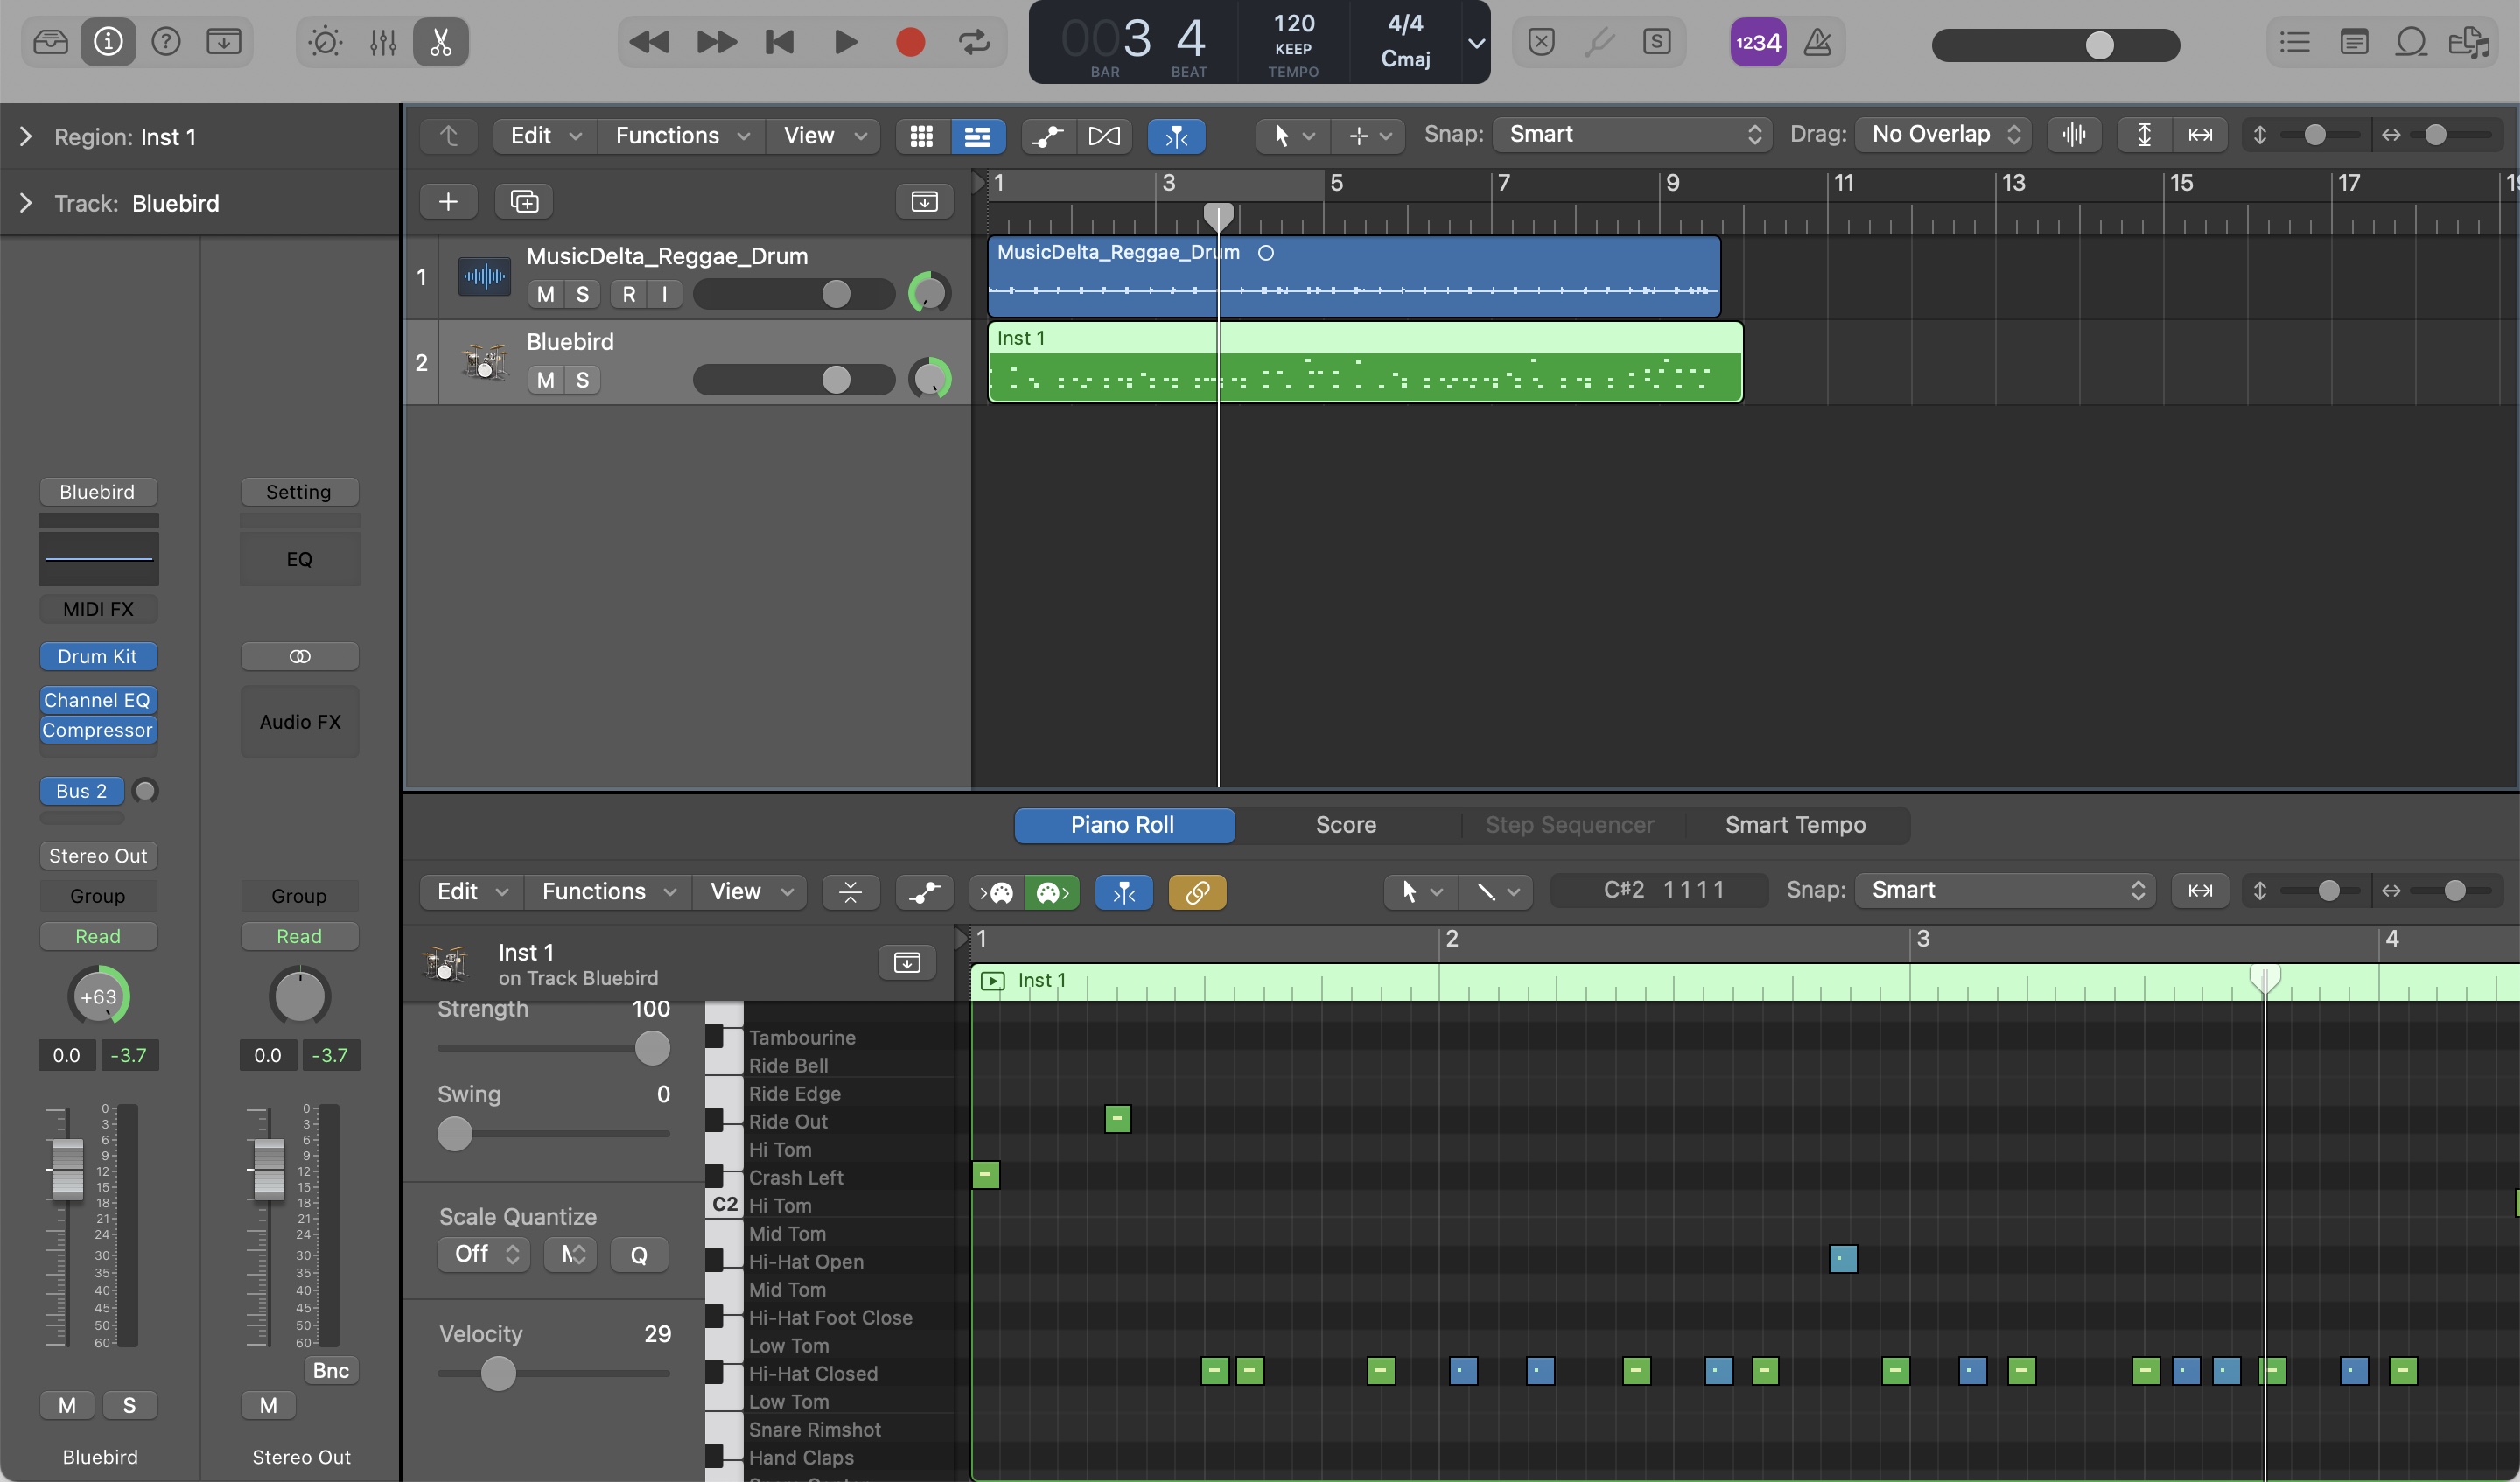Click the Duplicate Track icon

(x=524, y=201)
